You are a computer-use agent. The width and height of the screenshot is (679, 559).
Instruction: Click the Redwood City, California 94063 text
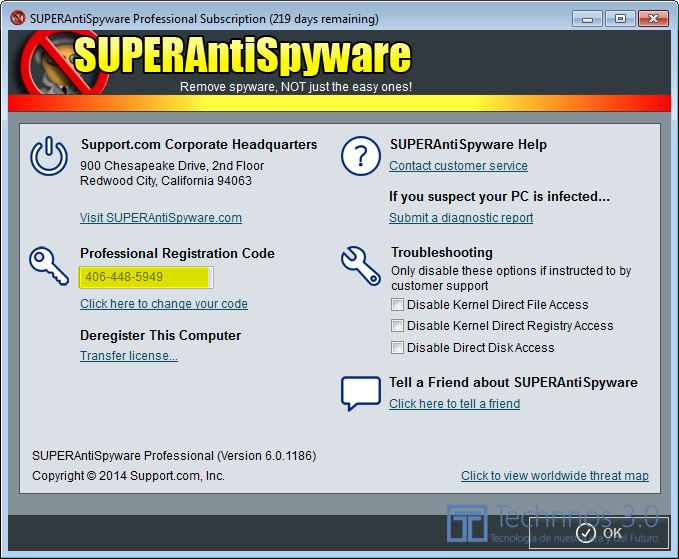(166, 181)
